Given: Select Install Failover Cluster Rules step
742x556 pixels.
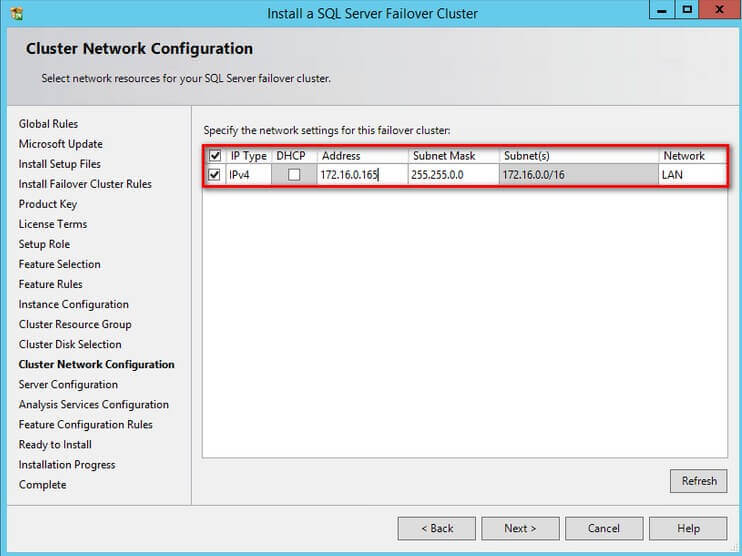Looking at the screenshot, I should 85,184.
